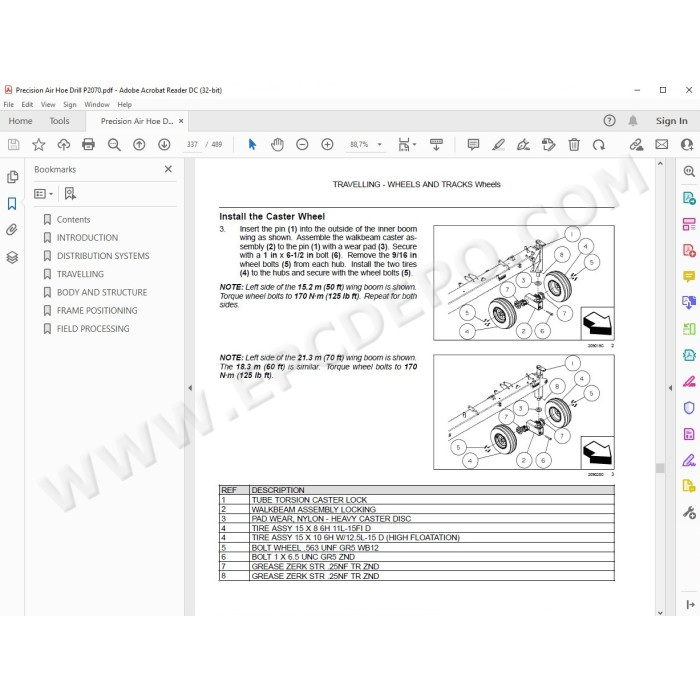The image size is (700, 700).
Task: Open the Sign menu
Action: (x=70, y=104)
